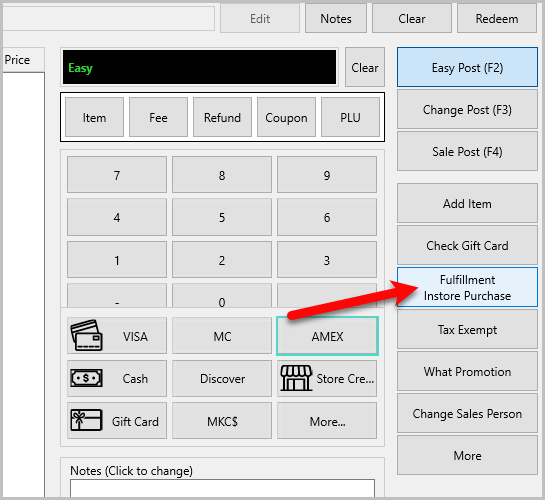545x500 pixels.
Task: Click the Edit button at top
Action: coord(260,18)
